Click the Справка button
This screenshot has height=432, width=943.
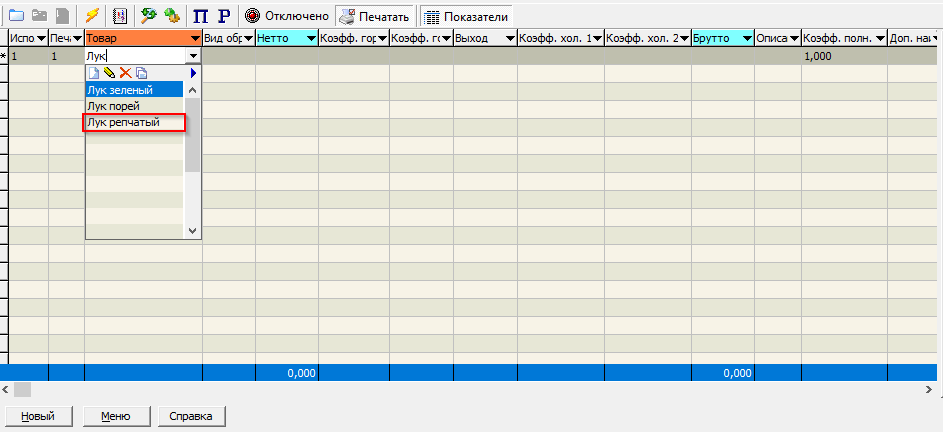(192, 416)
